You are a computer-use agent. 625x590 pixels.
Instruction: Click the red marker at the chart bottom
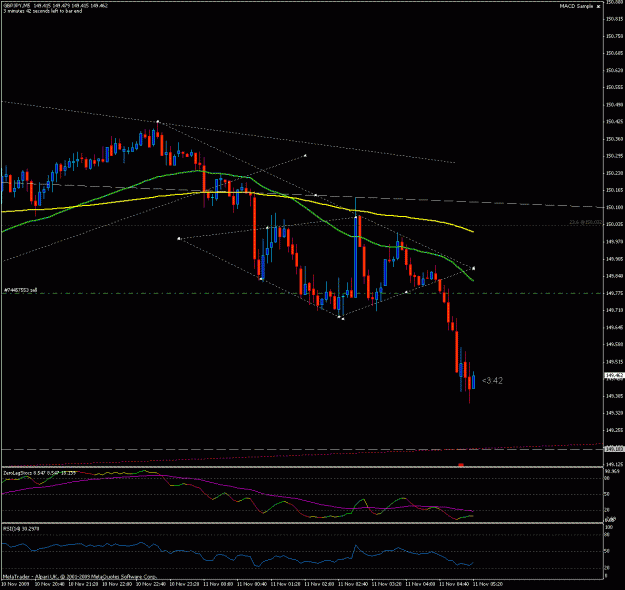(x=461, y=465)
